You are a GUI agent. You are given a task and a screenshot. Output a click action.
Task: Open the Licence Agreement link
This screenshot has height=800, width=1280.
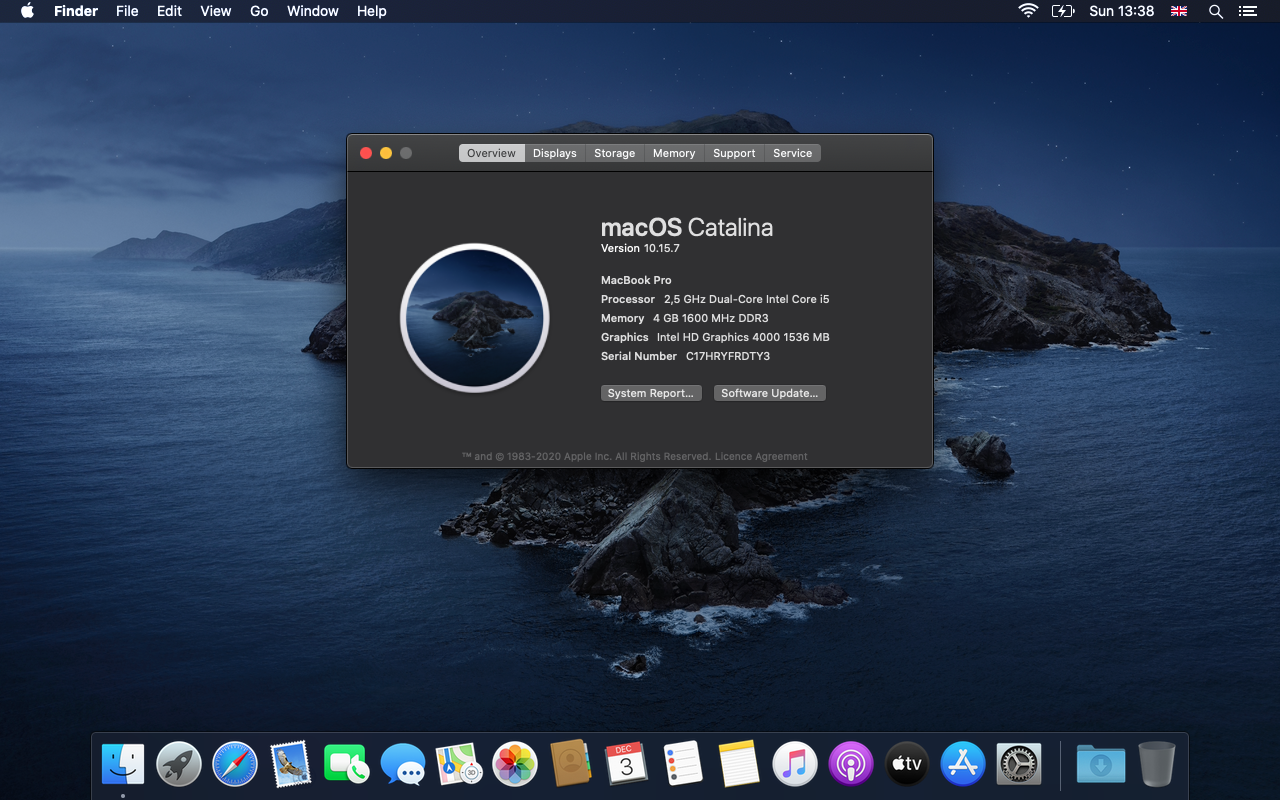[x=761, y=457]
